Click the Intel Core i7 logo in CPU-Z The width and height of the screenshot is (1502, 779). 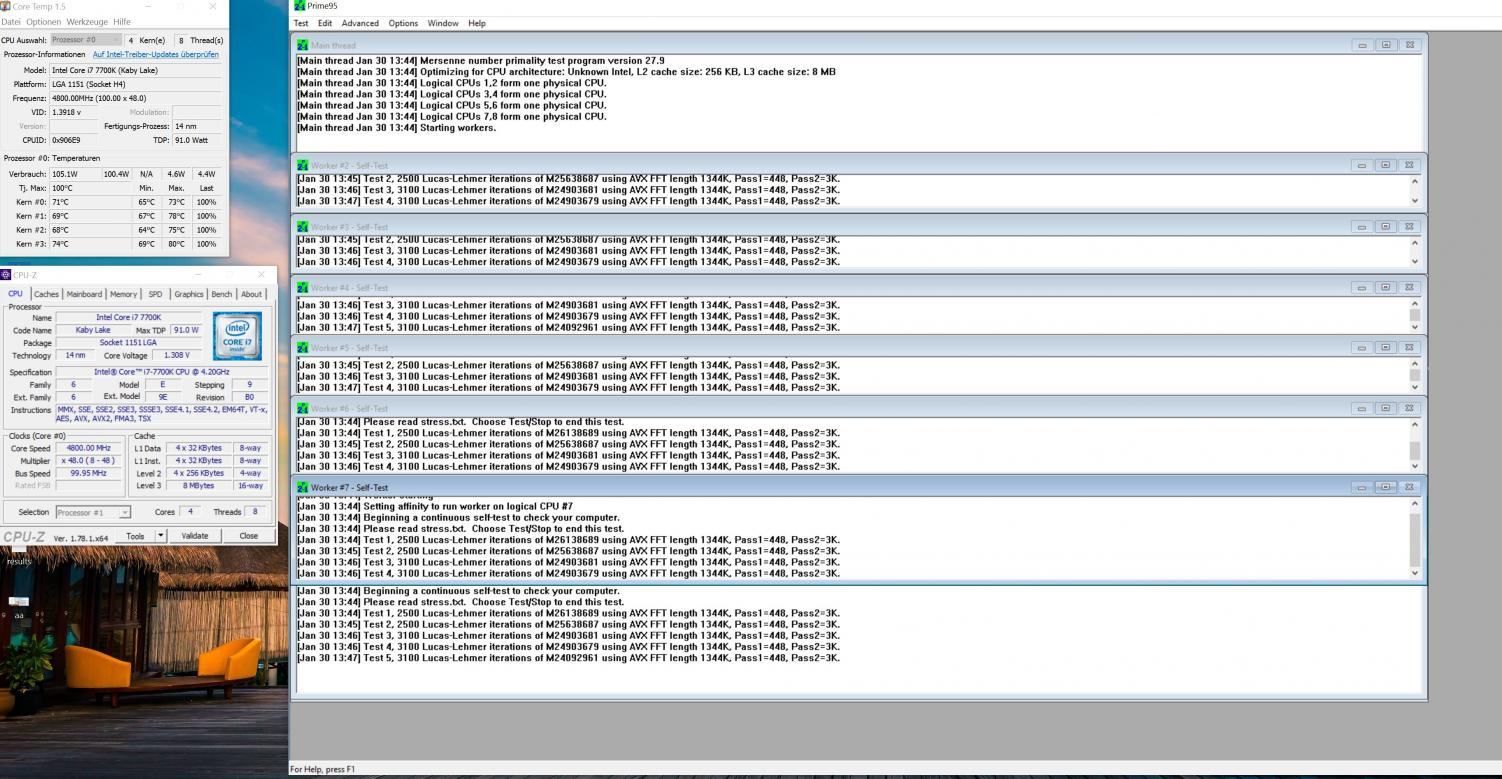pos(237,337)
